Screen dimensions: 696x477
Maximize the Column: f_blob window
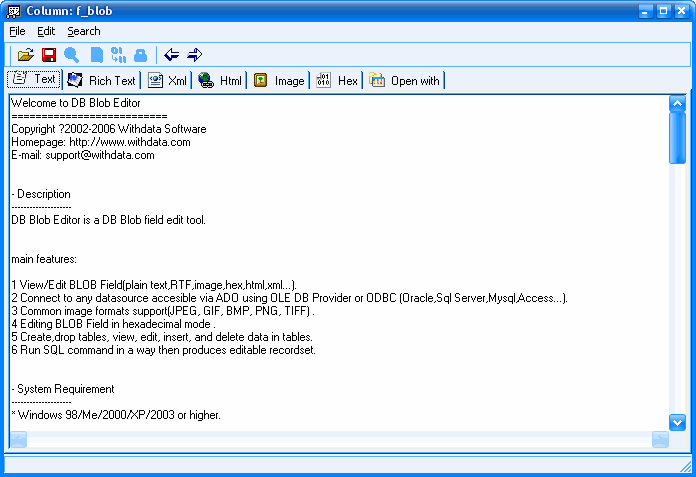tap(663, 11)
